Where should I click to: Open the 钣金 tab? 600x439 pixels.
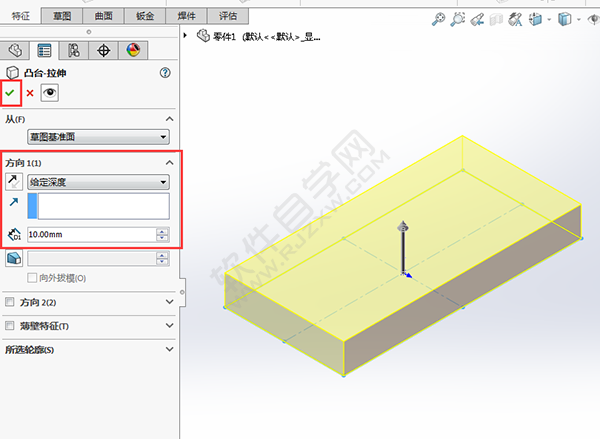coord(145,16)
